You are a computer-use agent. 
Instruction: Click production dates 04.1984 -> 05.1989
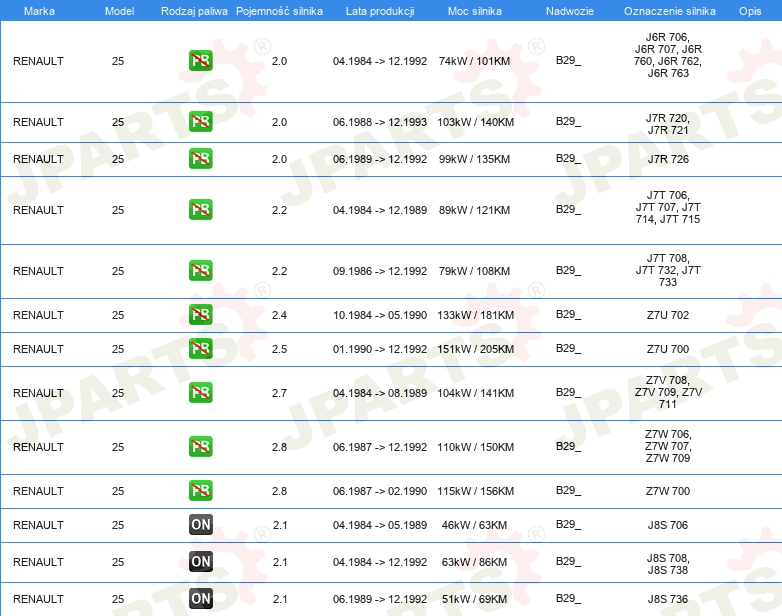[380, 525]
